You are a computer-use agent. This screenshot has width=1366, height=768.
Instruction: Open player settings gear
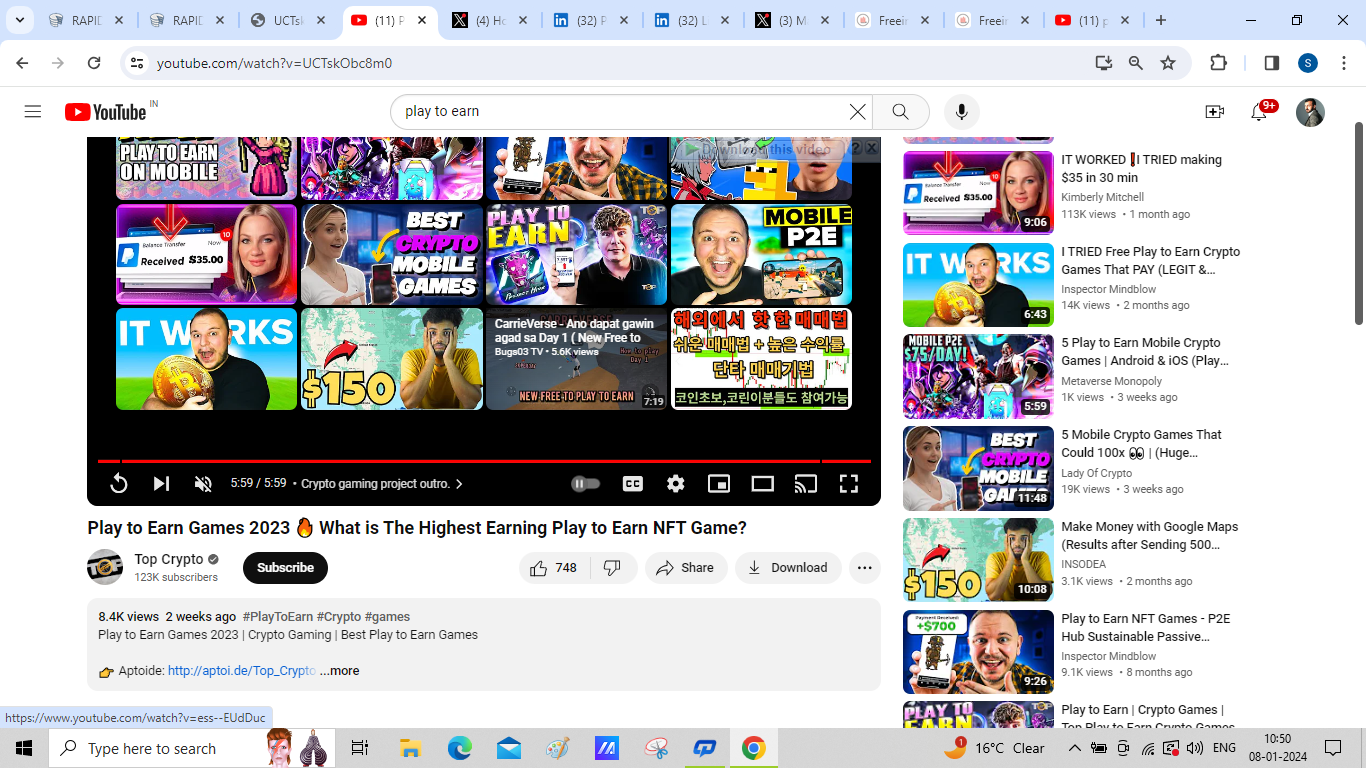(676, 484)
